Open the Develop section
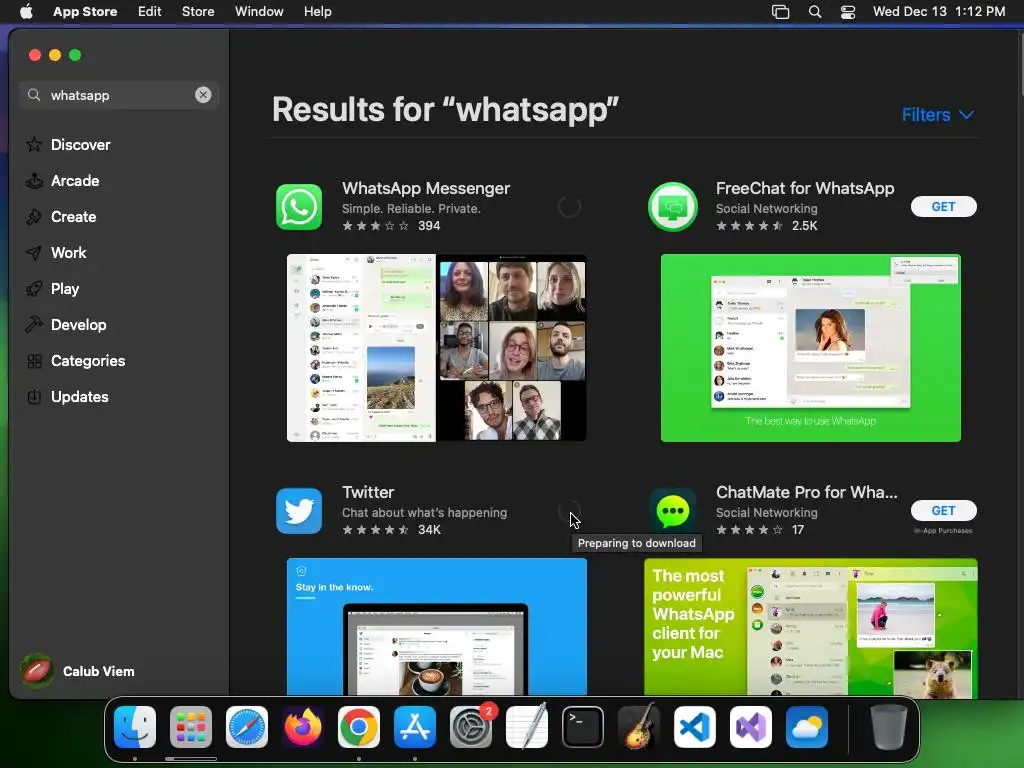 point(78,325)
